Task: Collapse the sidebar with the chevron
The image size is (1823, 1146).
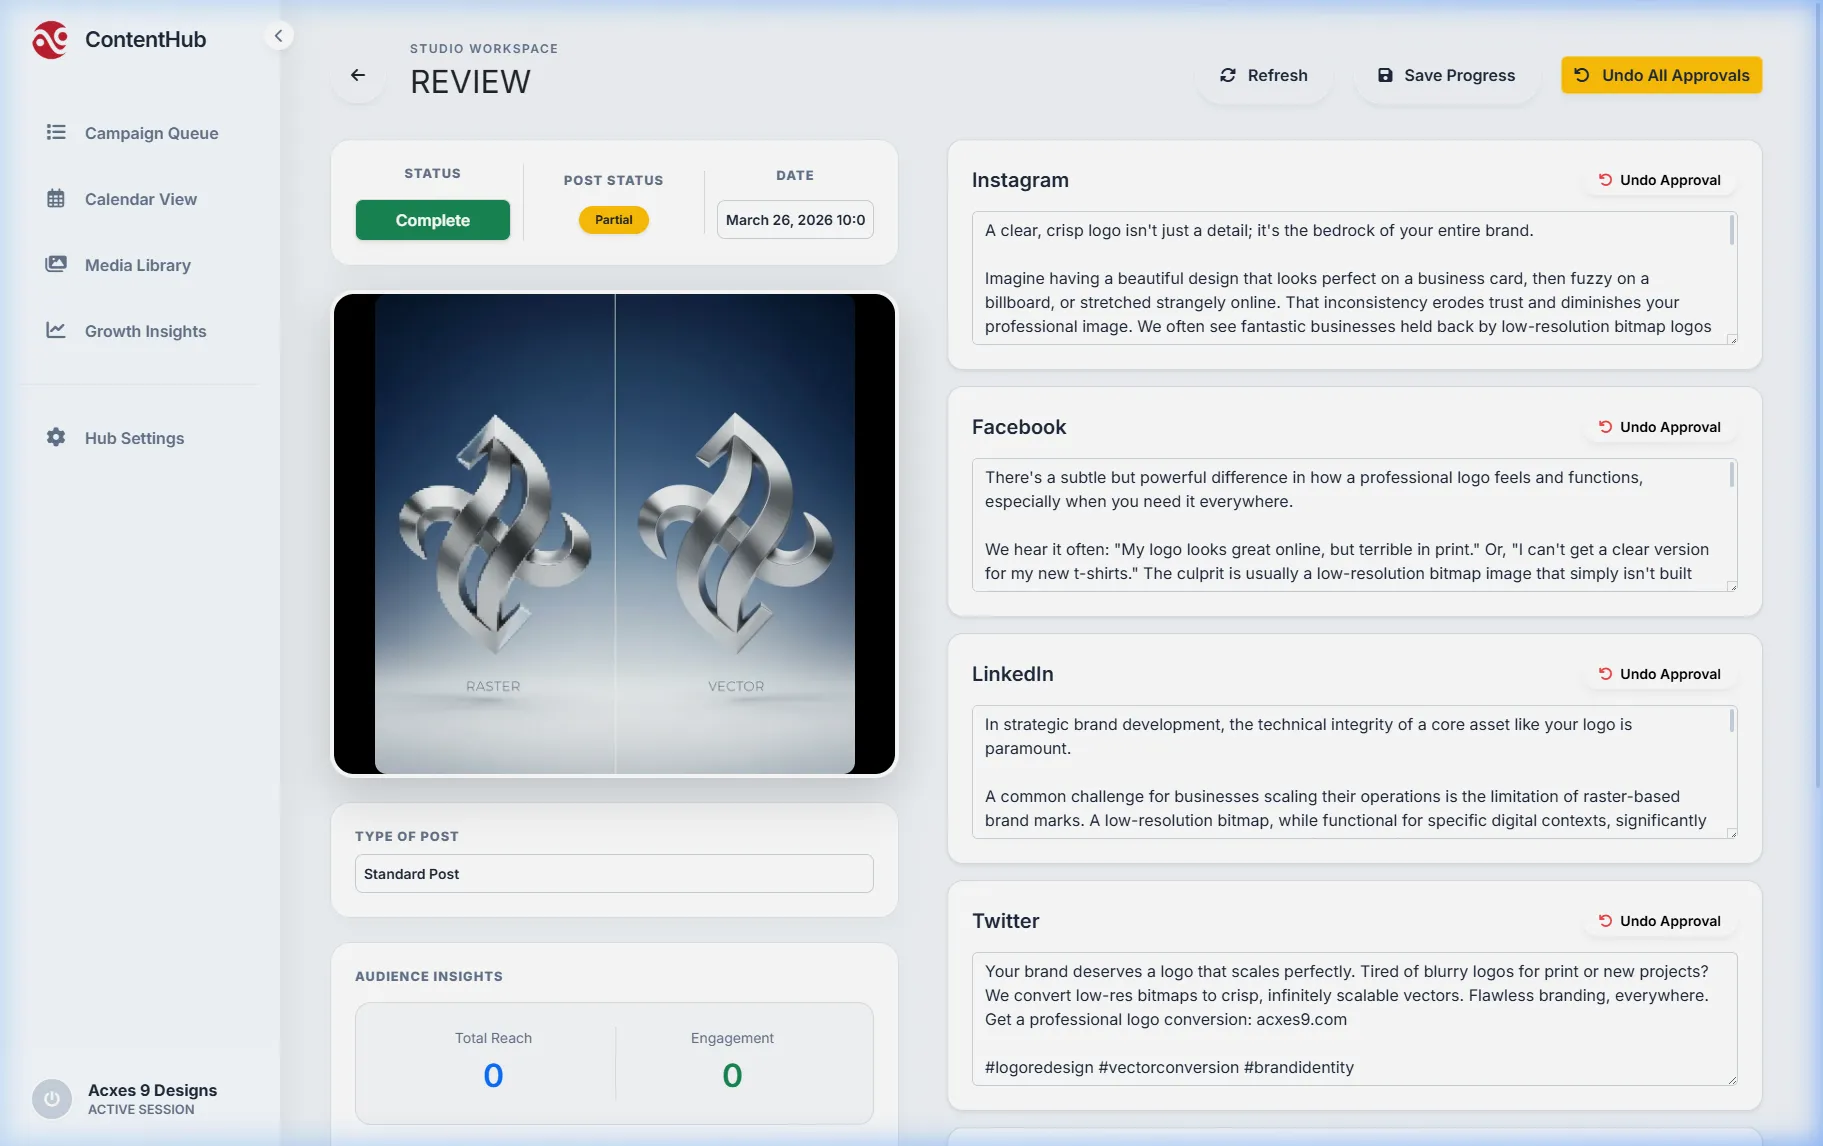Action: click(279, 35)
